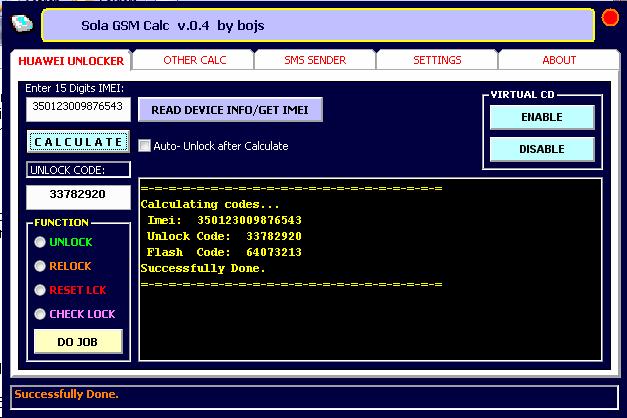Click the Flash Code line in log
627x418 pixels.
click(x=224, y=252)
